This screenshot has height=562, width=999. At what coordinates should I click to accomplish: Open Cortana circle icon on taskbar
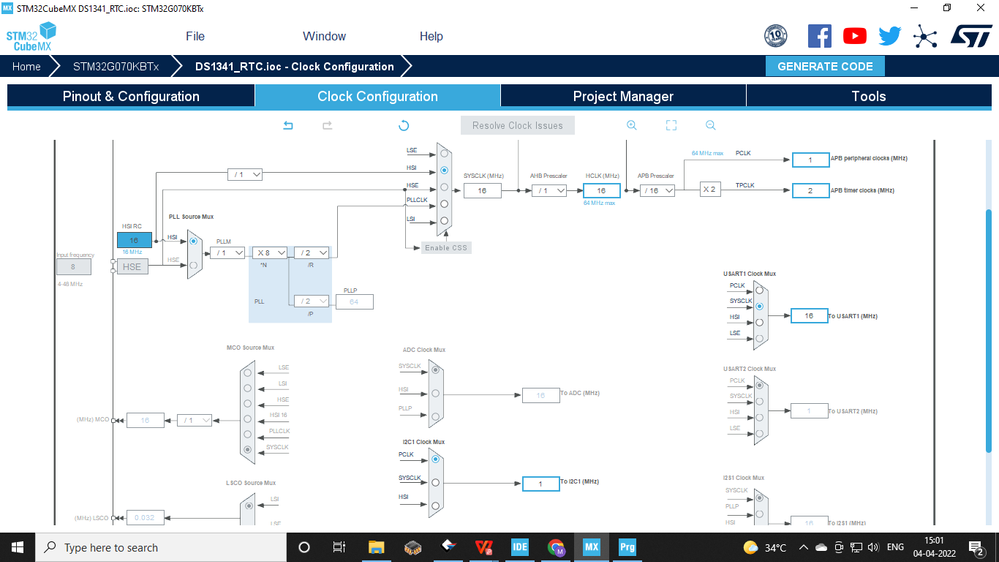tap(304, 547)
